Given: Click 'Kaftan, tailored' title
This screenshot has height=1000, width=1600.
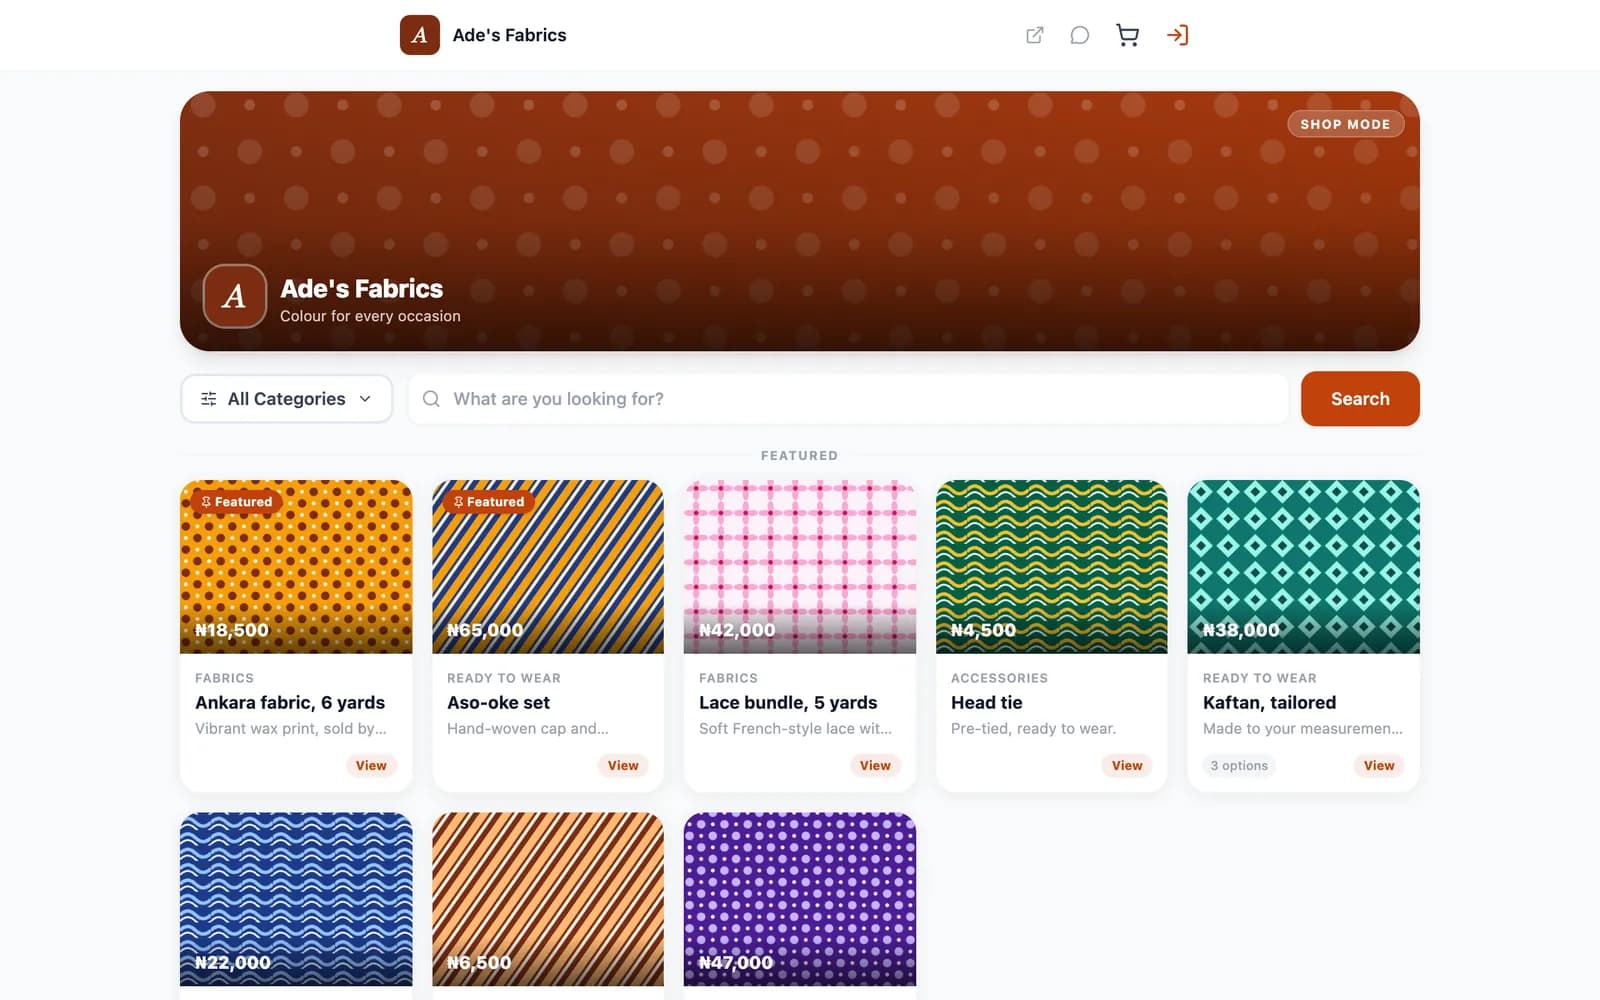Looking at the screenshot, I should click(1269, 703).
